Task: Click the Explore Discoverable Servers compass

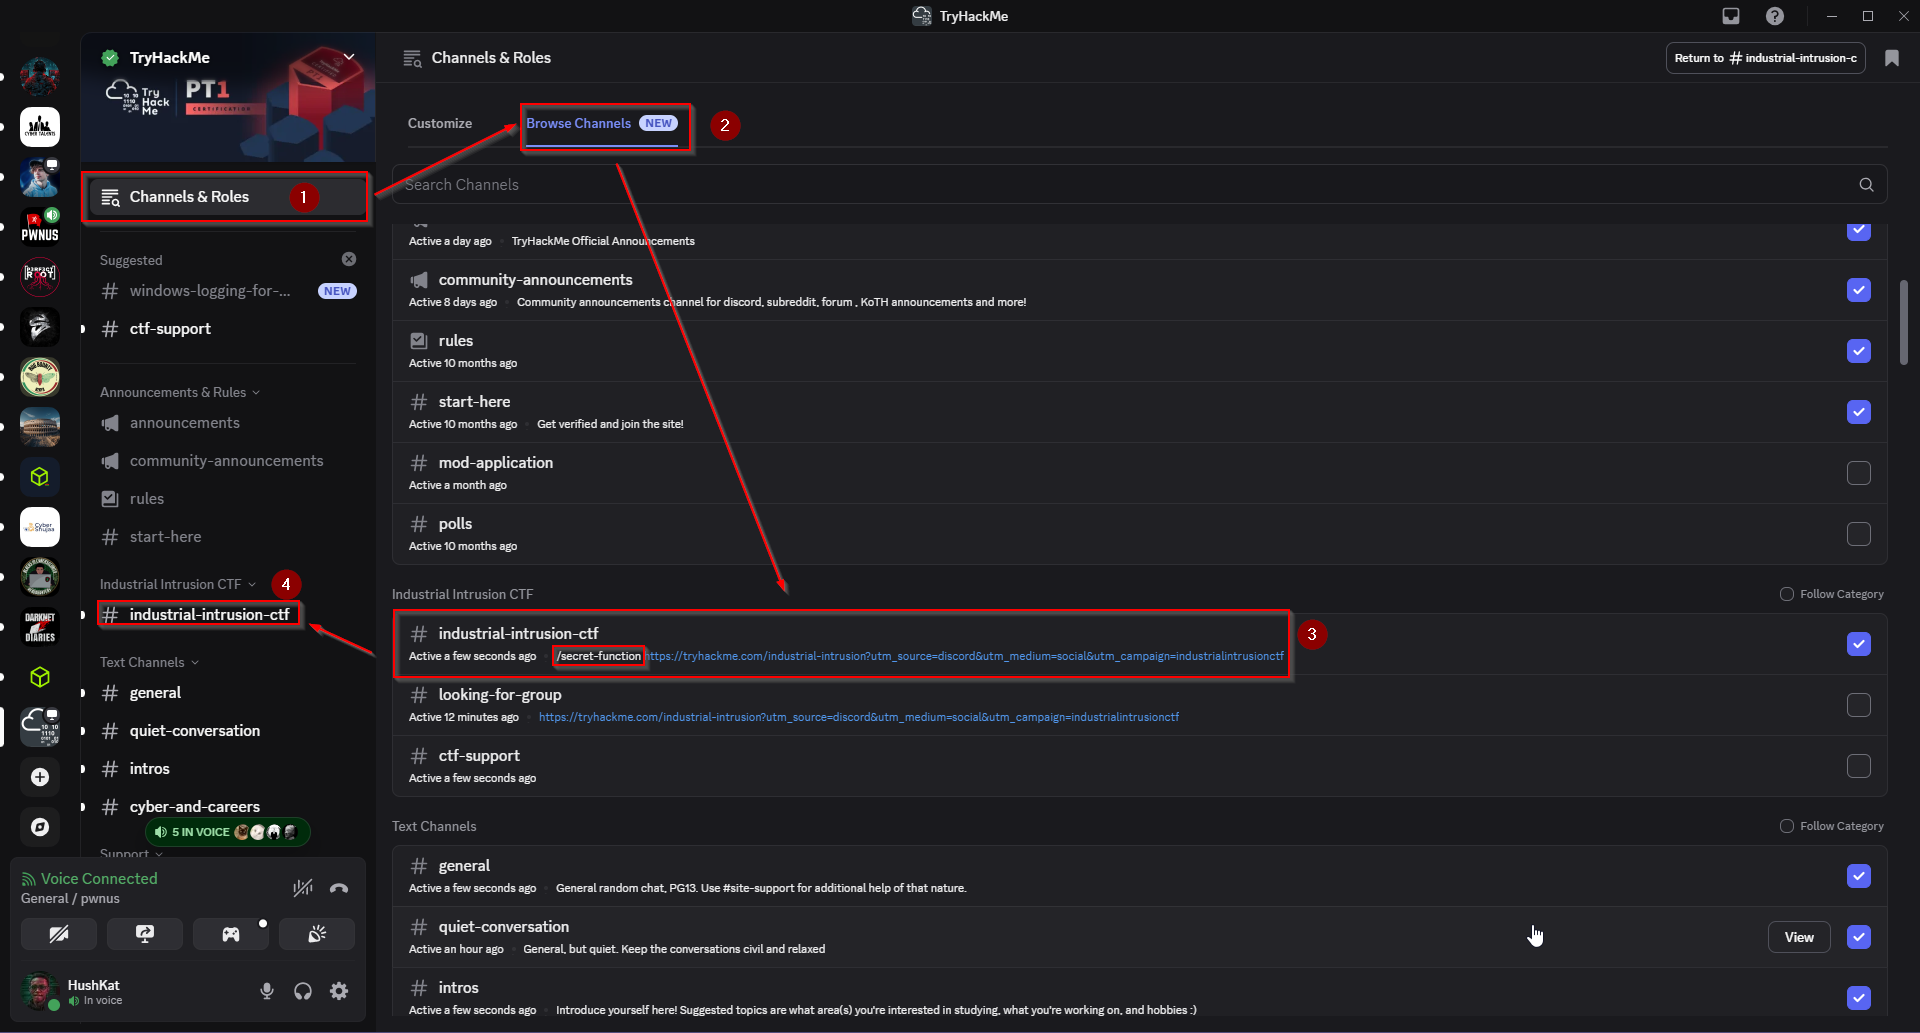Action: [40, 827]
